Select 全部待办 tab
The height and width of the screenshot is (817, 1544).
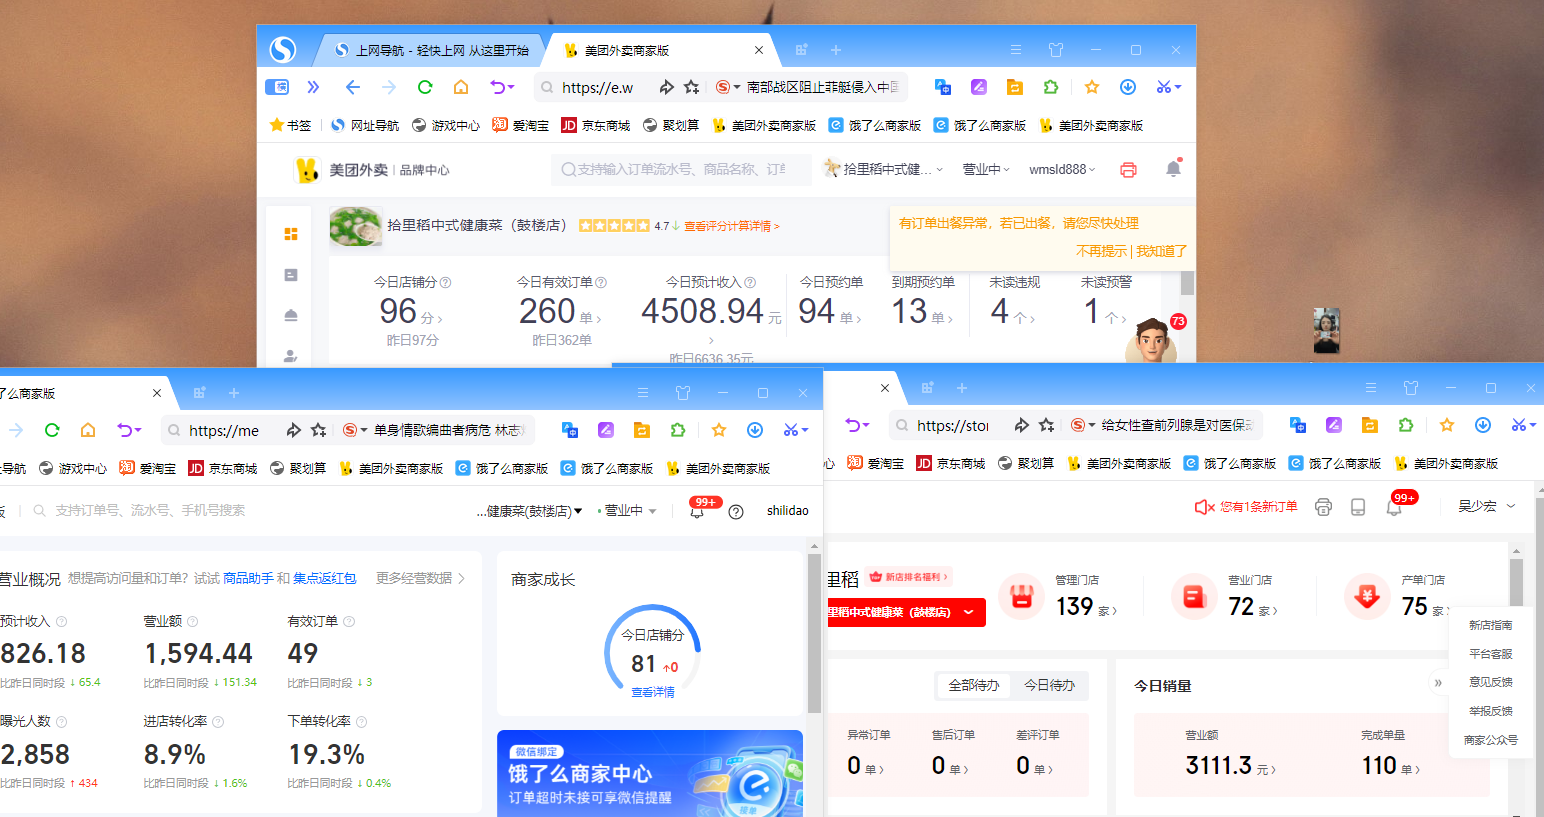click(x=974, y=685)
